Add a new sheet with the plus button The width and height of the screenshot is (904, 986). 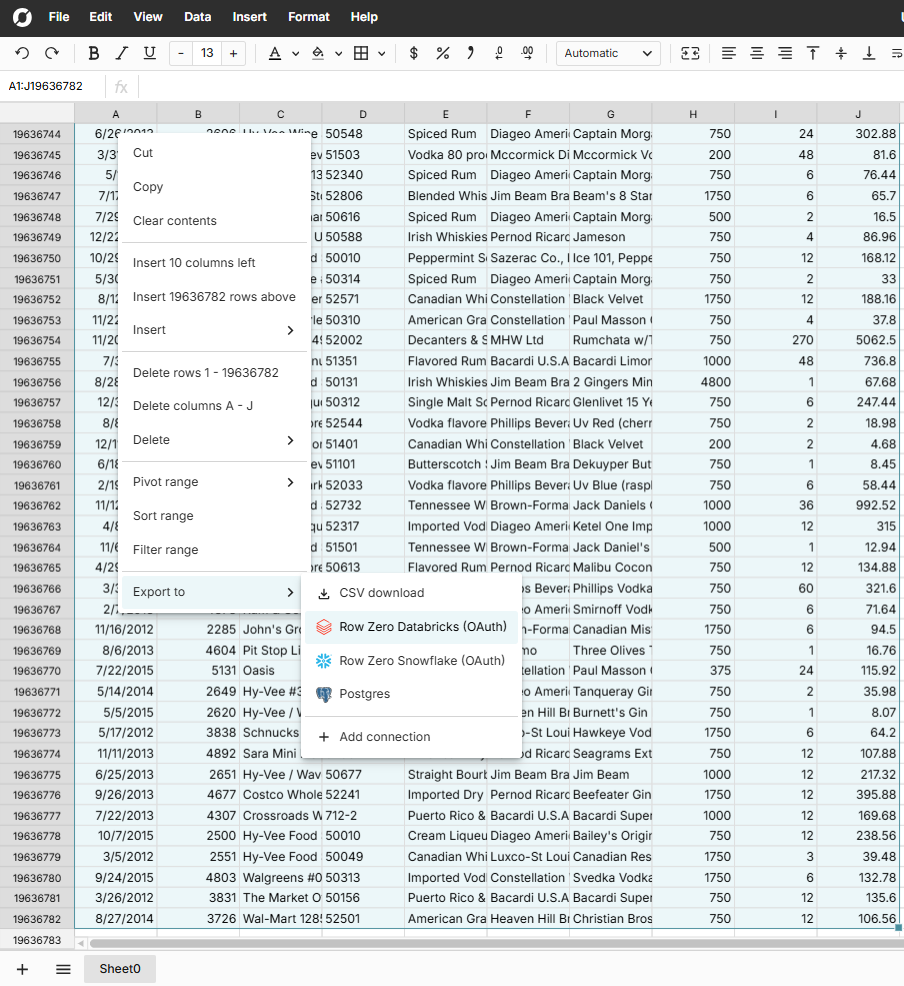click(22, 968)
